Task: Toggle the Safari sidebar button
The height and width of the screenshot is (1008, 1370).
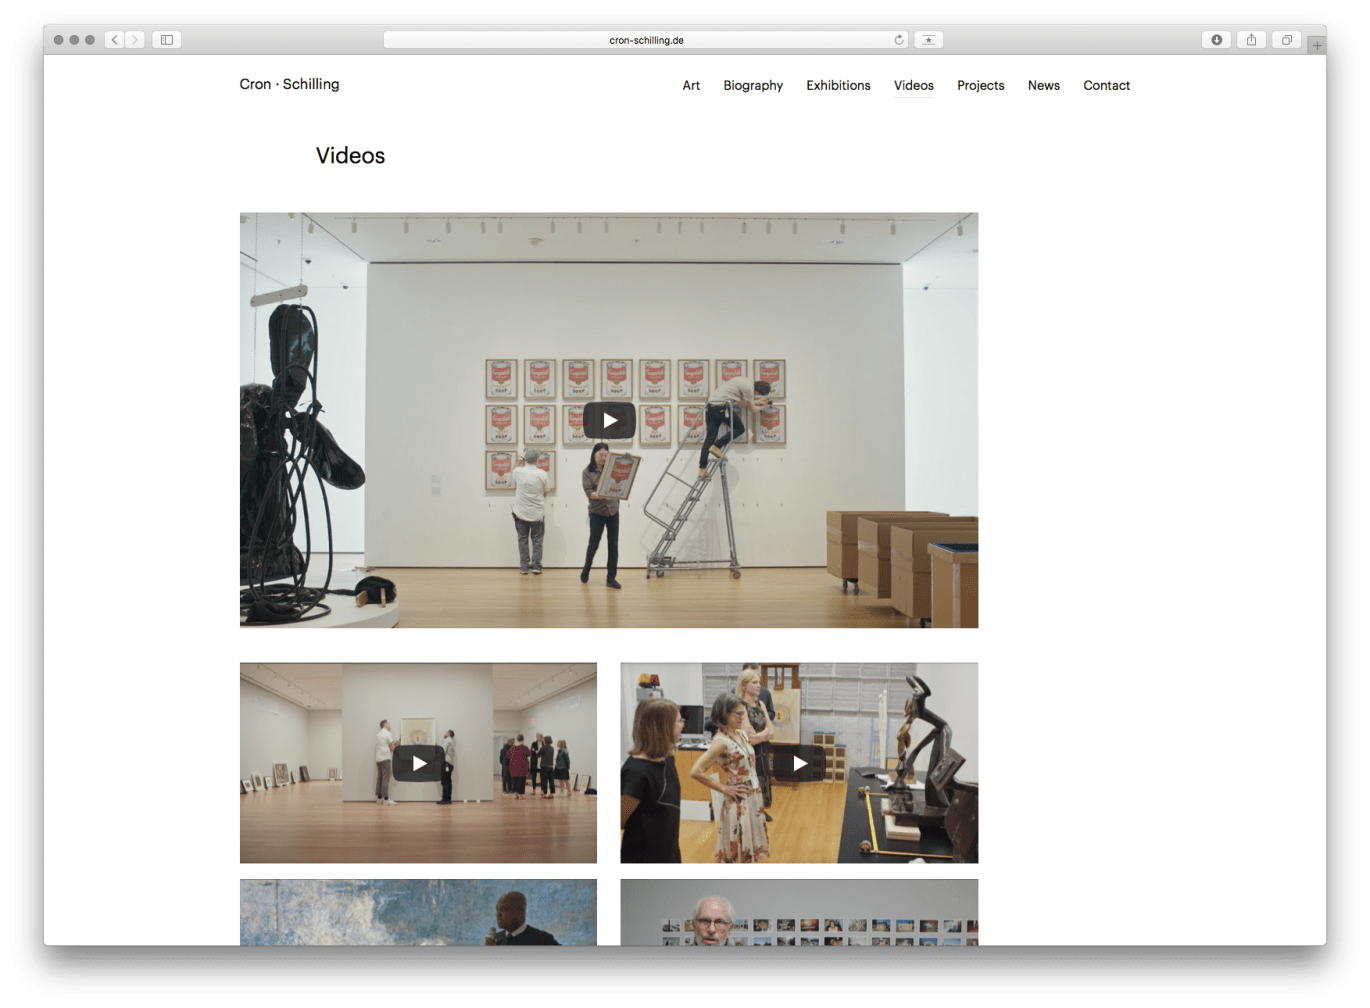Action: point(167,40)
